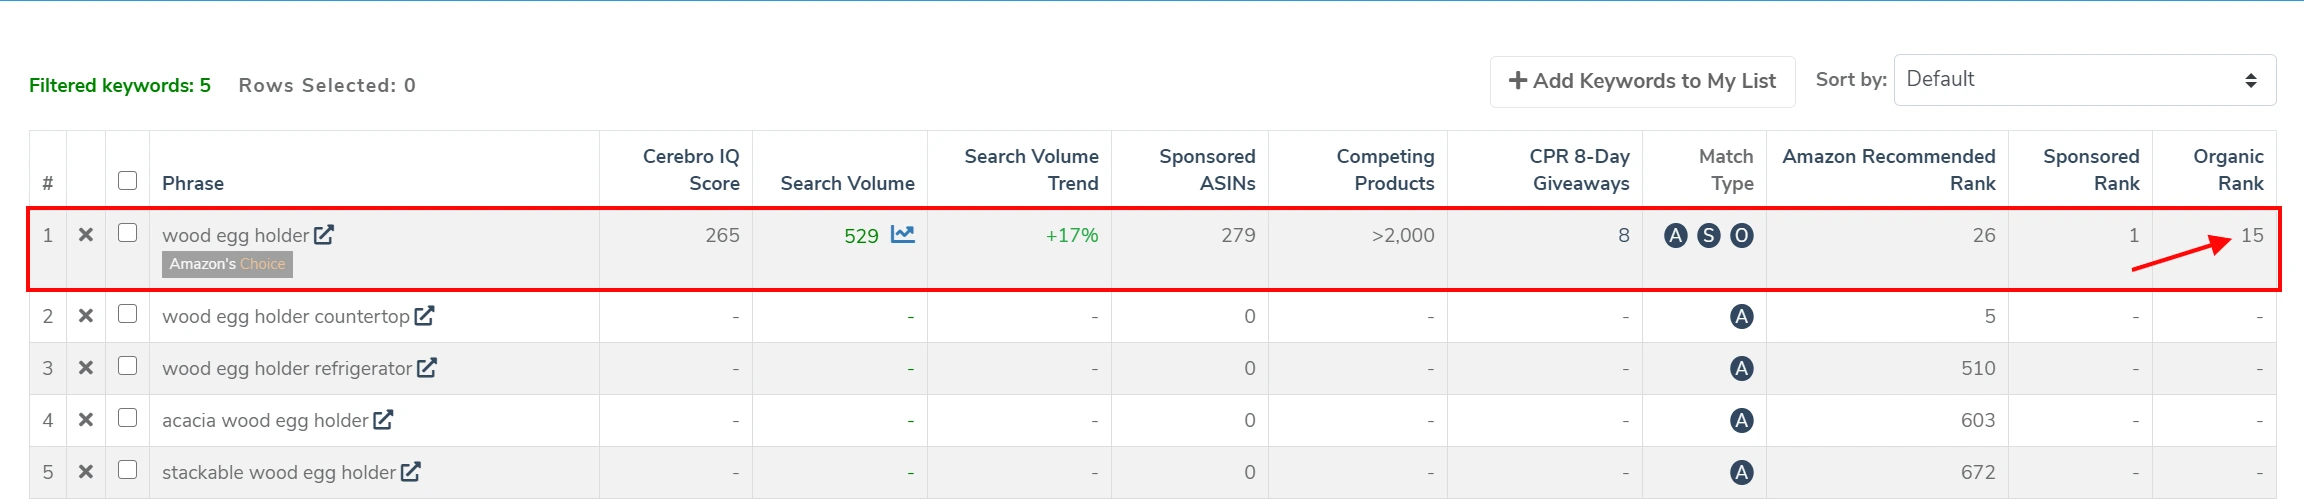
Task: Open external link for acacia wood egg holder
Action: pos(383,420)
